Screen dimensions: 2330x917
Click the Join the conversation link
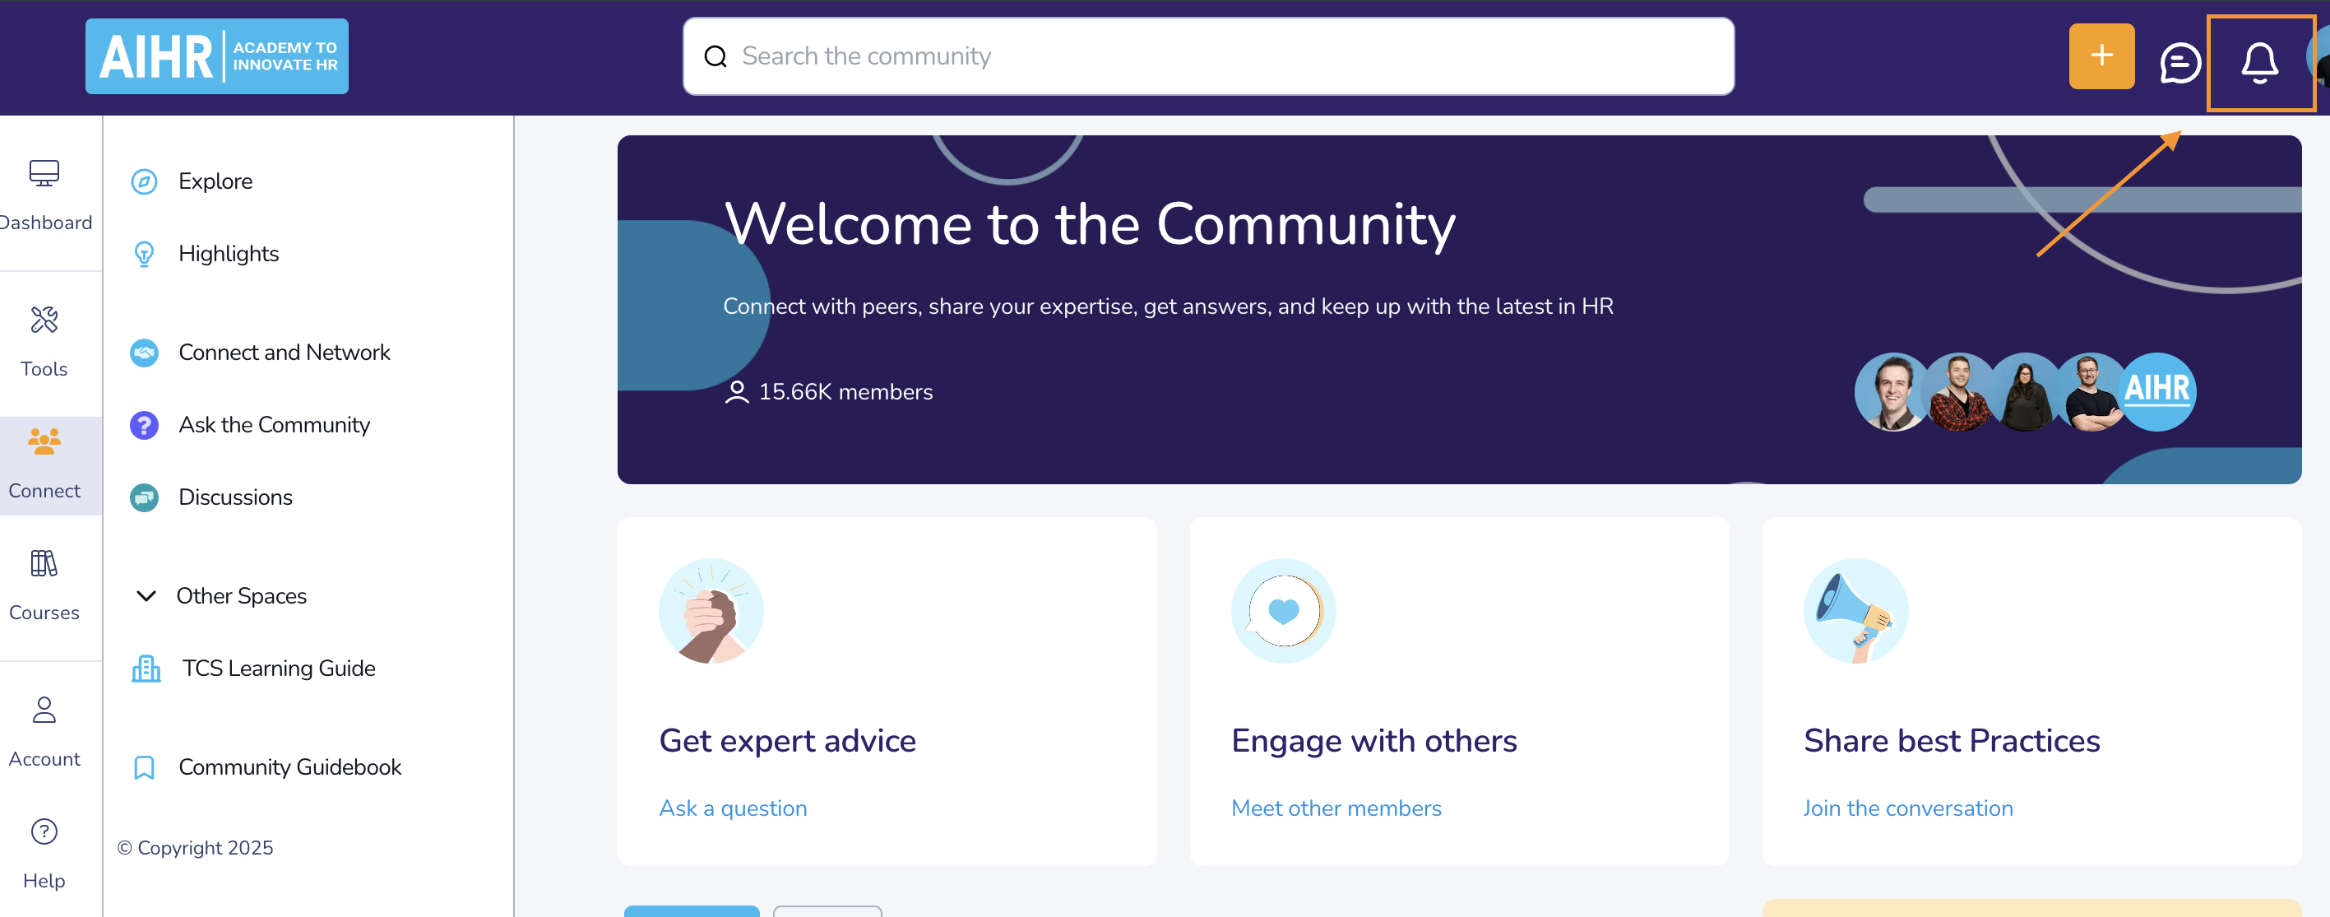[x=1908, y=808]
